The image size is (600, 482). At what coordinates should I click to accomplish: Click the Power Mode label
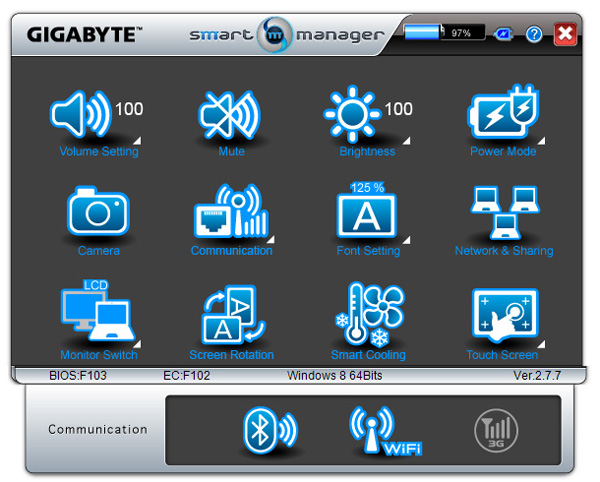coord(503,151)
